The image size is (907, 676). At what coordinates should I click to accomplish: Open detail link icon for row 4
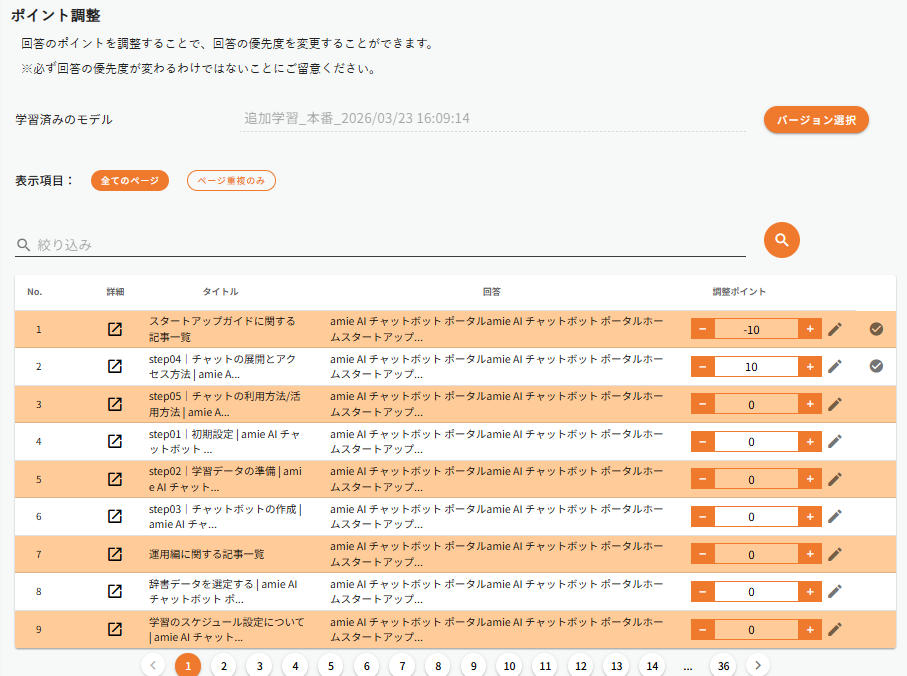115,441
